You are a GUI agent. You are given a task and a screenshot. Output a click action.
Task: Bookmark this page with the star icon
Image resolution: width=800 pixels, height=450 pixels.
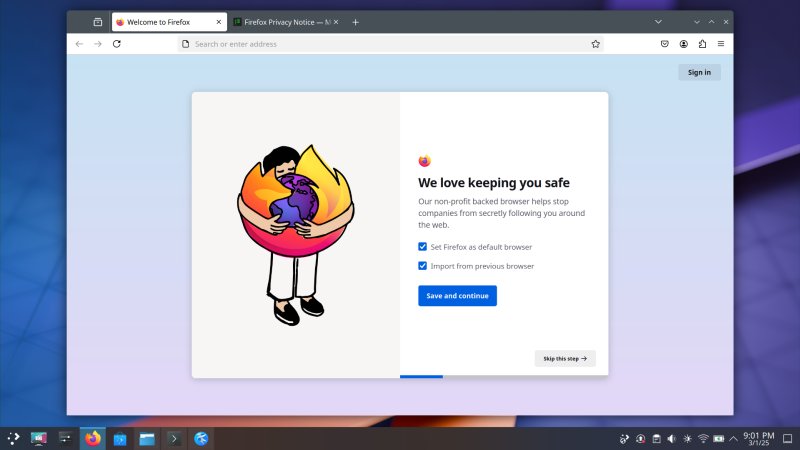point(595,44)
